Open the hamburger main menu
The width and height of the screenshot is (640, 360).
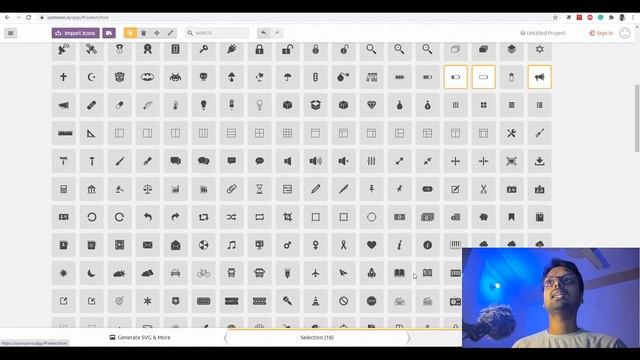pyautogui.click(x=11, y=33)
